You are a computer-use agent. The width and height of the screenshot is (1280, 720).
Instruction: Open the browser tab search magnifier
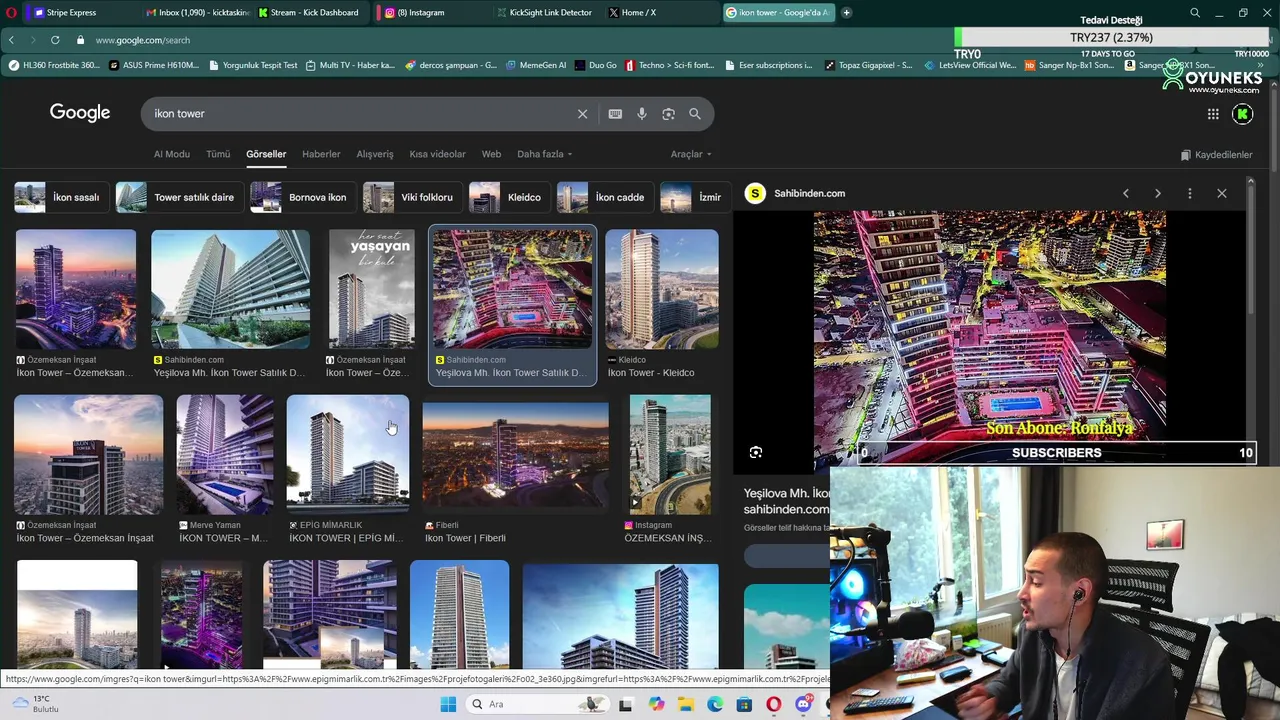1195,13
